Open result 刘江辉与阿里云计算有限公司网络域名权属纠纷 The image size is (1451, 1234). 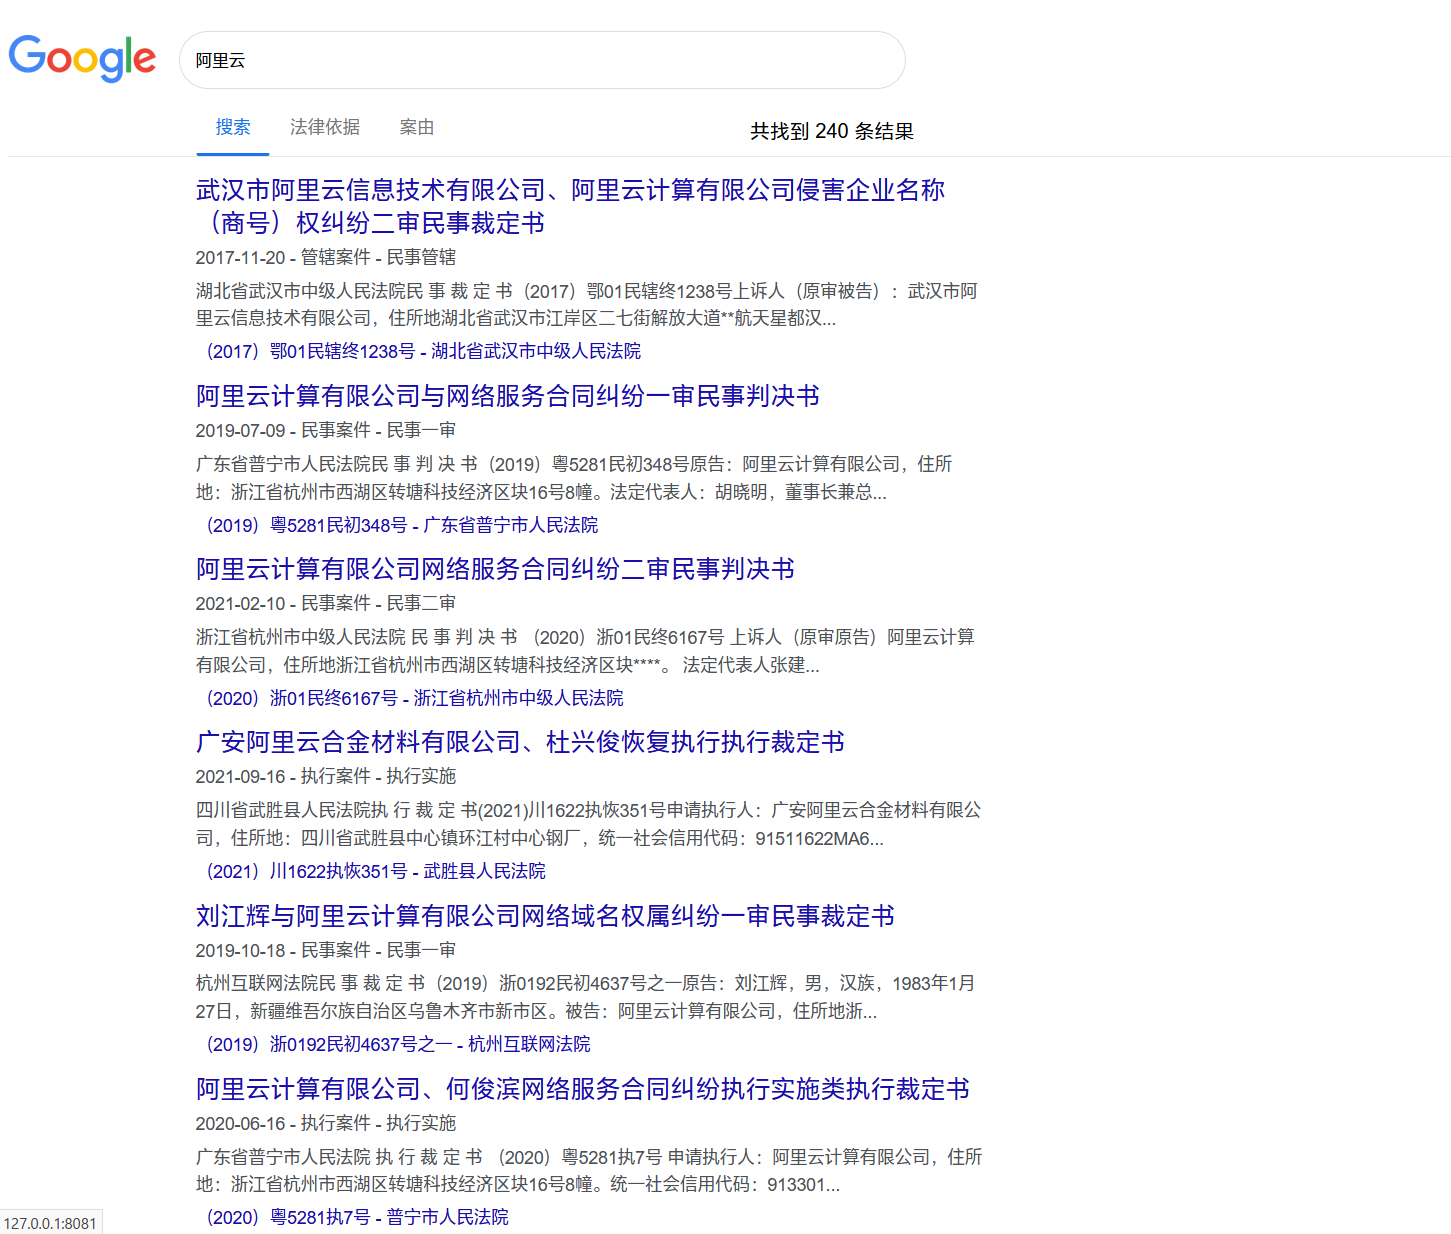pos(545,916)
